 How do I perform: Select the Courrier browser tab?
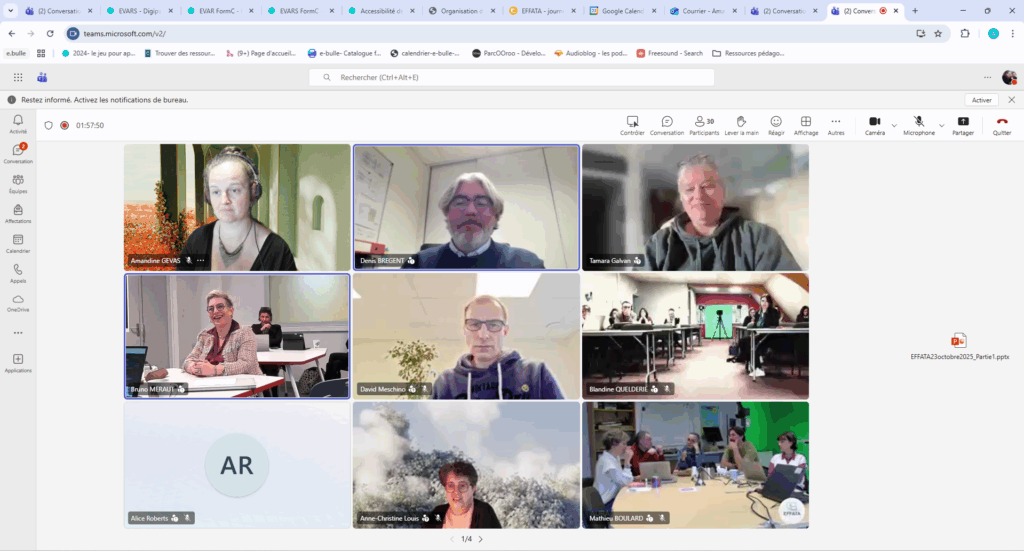pyautogui.click(x=705, y=11)
